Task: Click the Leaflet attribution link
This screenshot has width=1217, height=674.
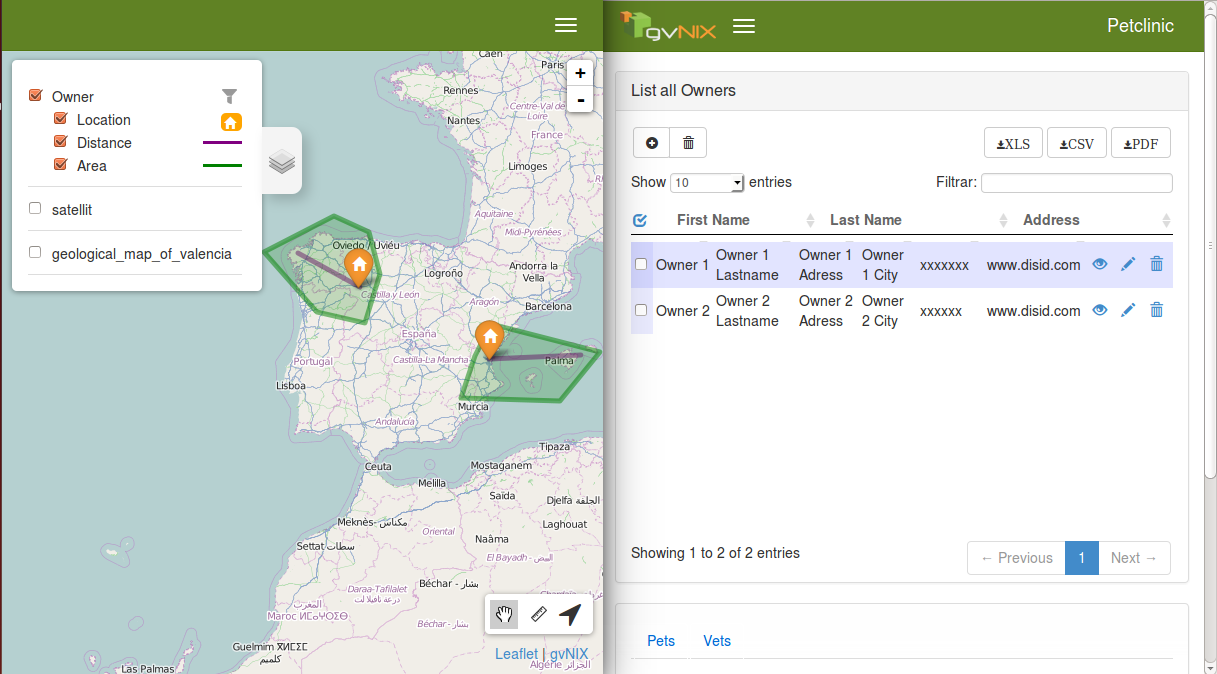Action: coord(516,654)
